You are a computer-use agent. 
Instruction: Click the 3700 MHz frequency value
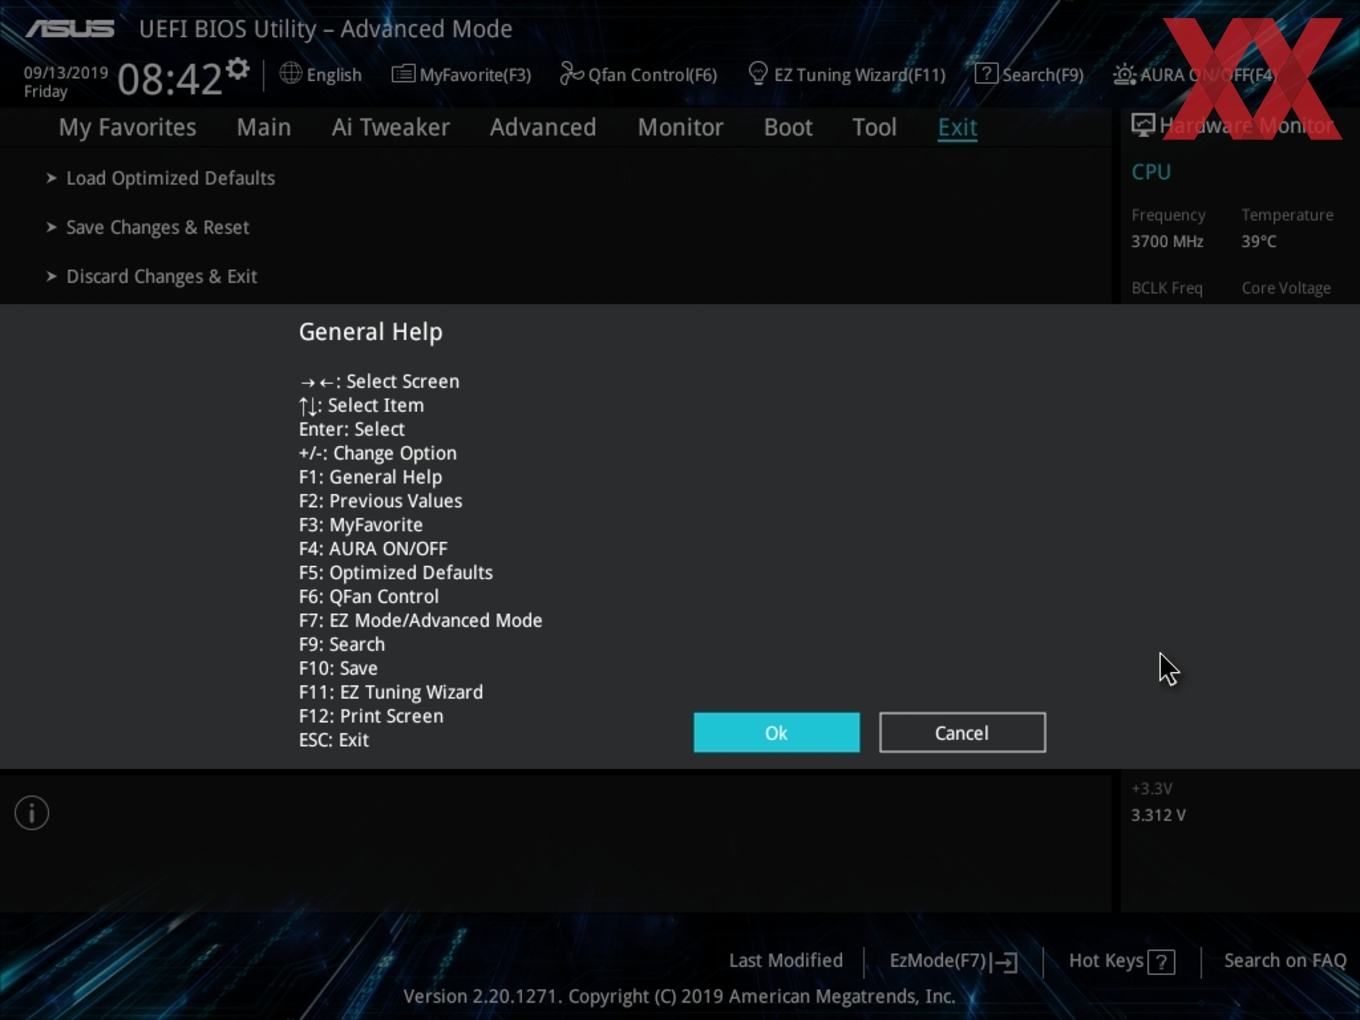coord(1167,241)
